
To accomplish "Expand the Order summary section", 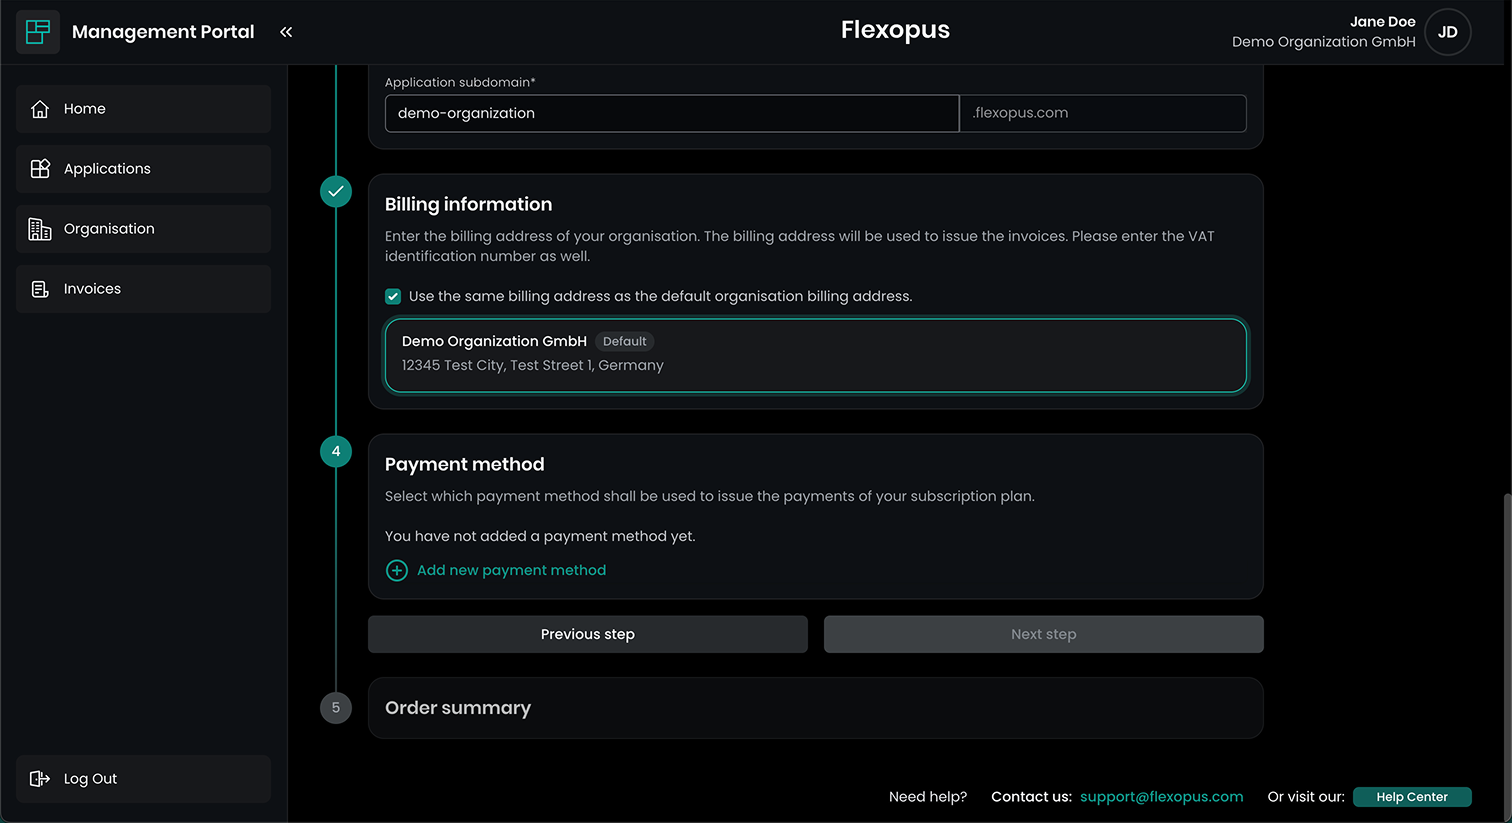I will tap(815, 708).
